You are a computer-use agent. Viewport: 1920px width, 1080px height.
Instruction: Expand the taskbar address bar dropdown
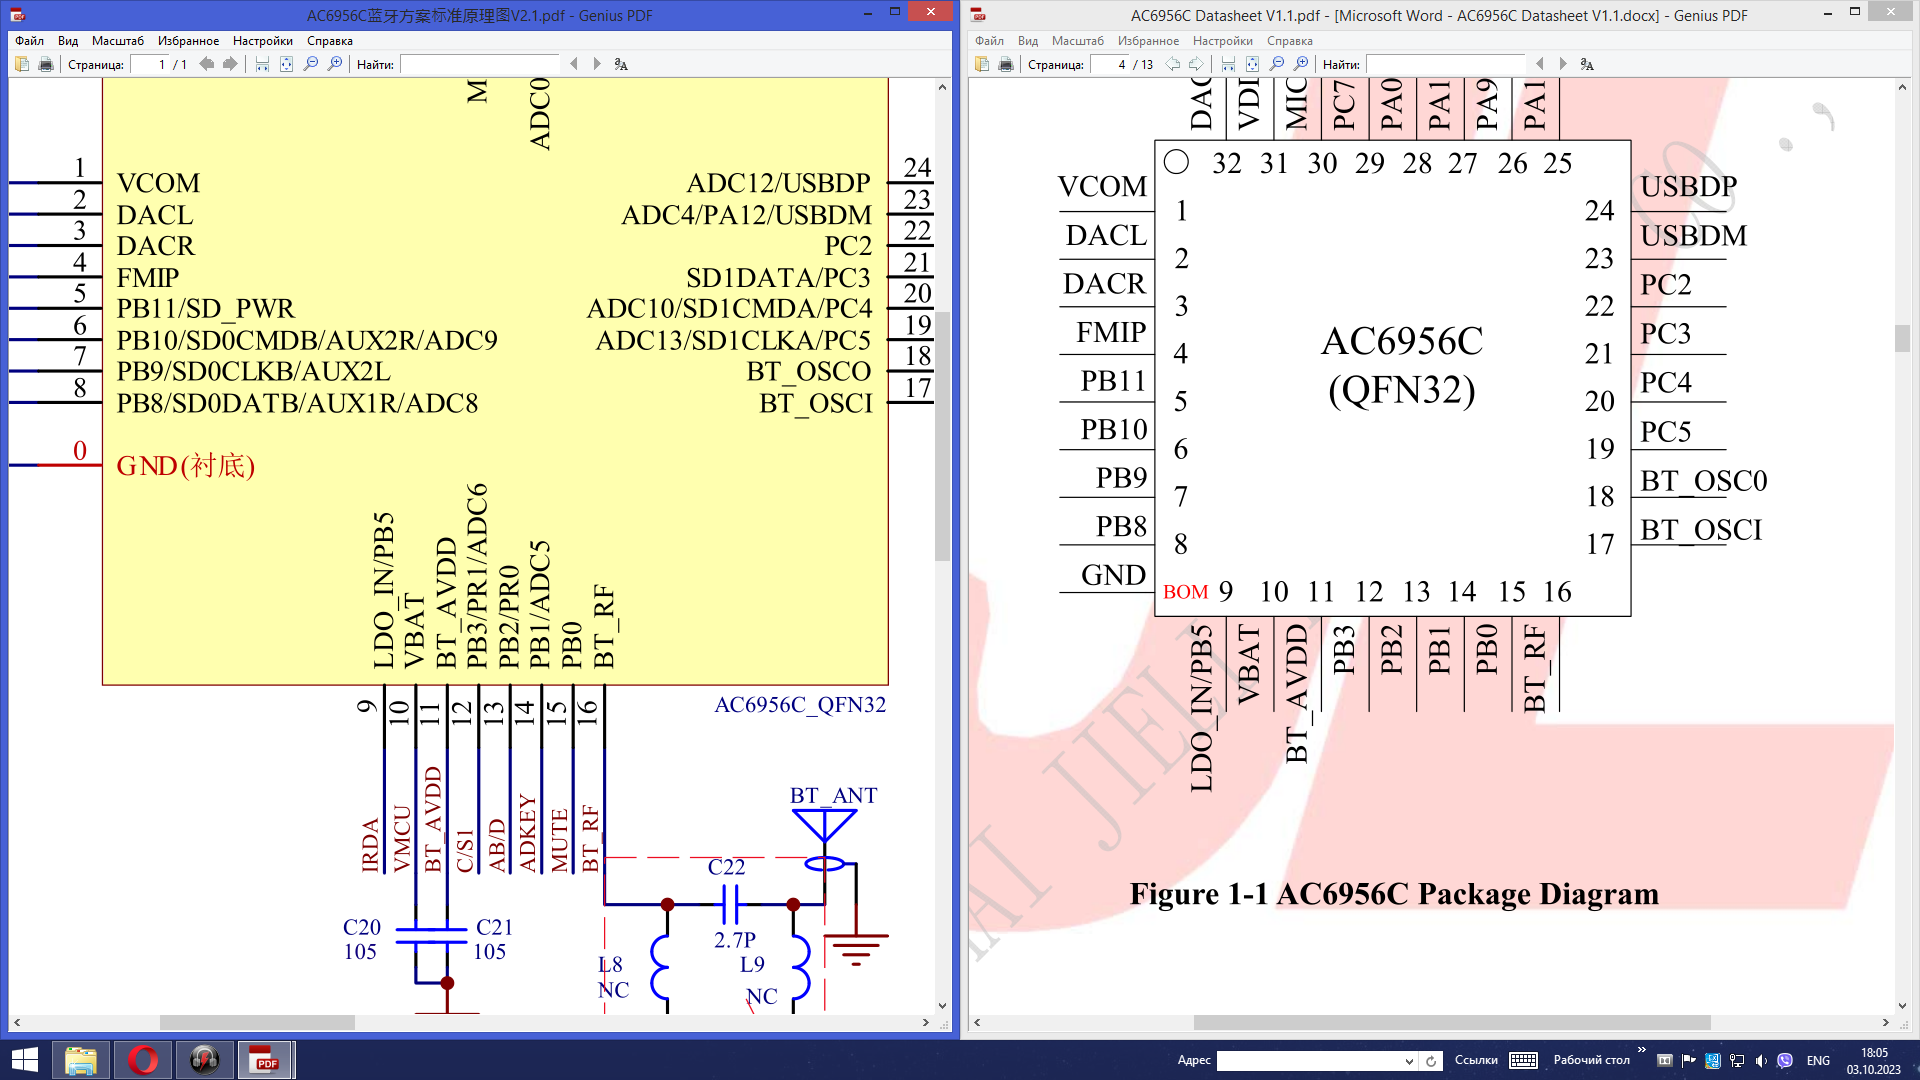click(1409, 1061)
